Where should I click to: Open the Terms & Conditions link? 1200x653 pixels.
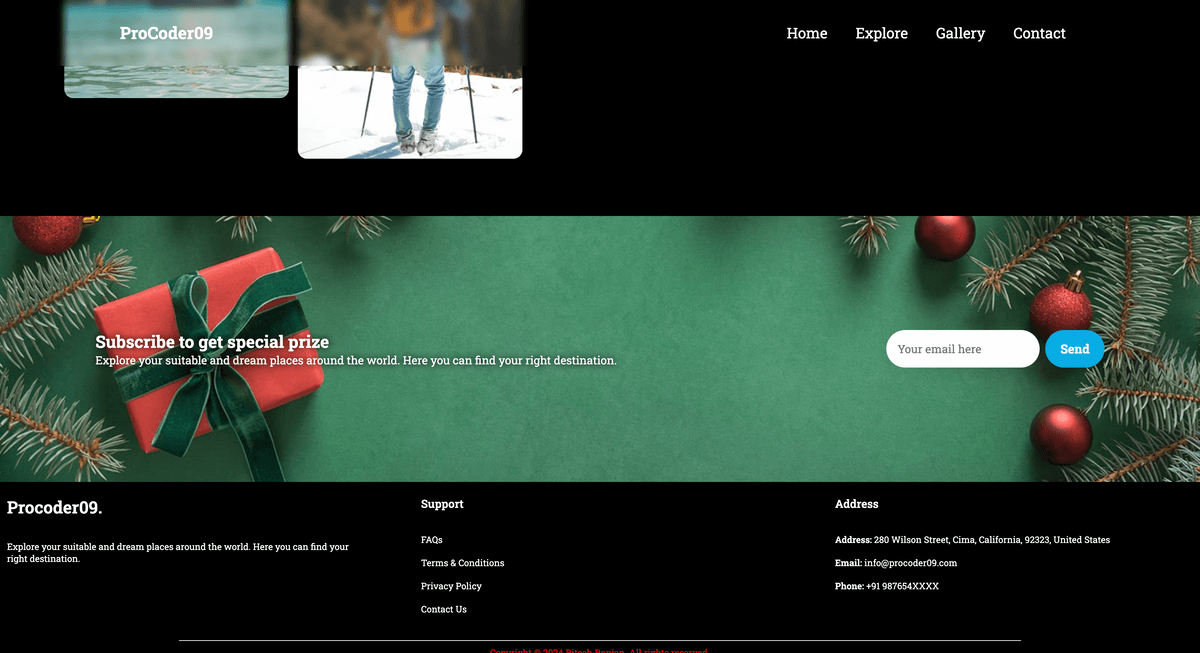point(462,563)
